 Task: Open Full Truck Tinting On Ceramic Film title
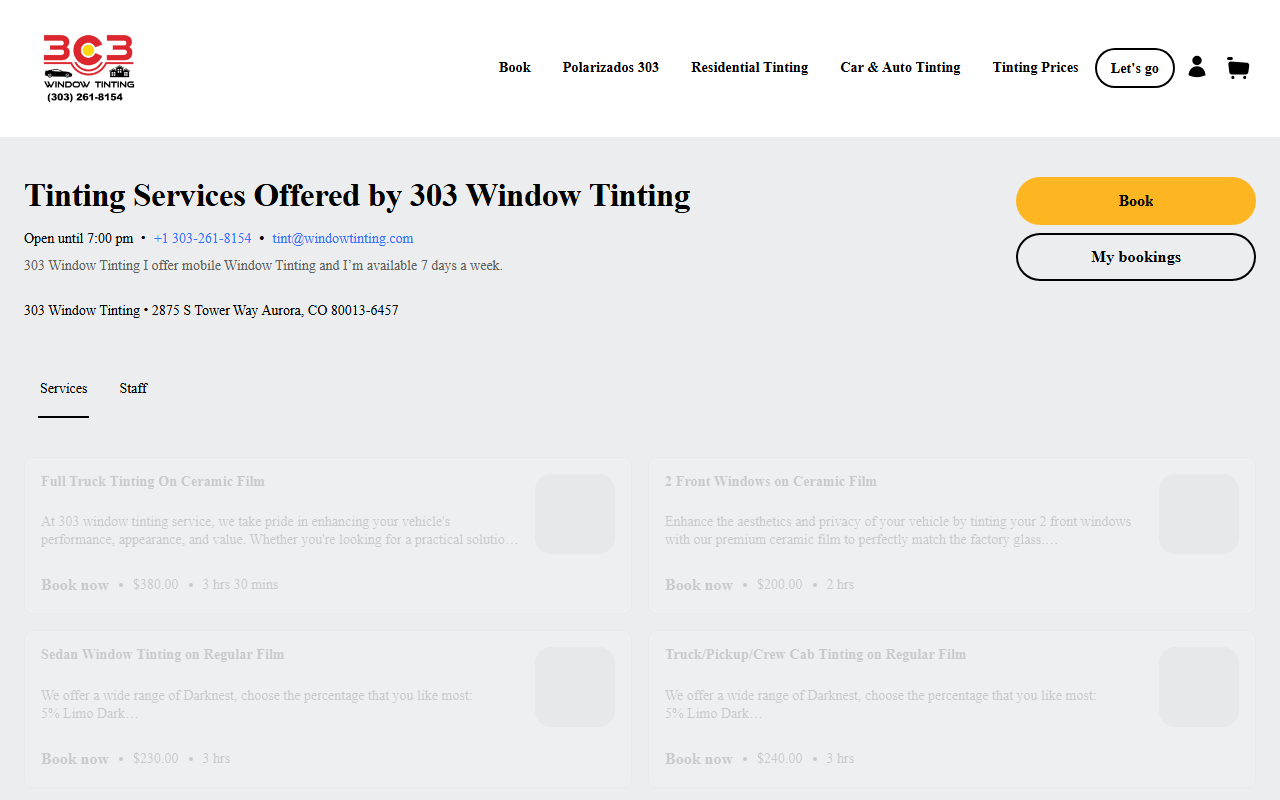(153, 481)
